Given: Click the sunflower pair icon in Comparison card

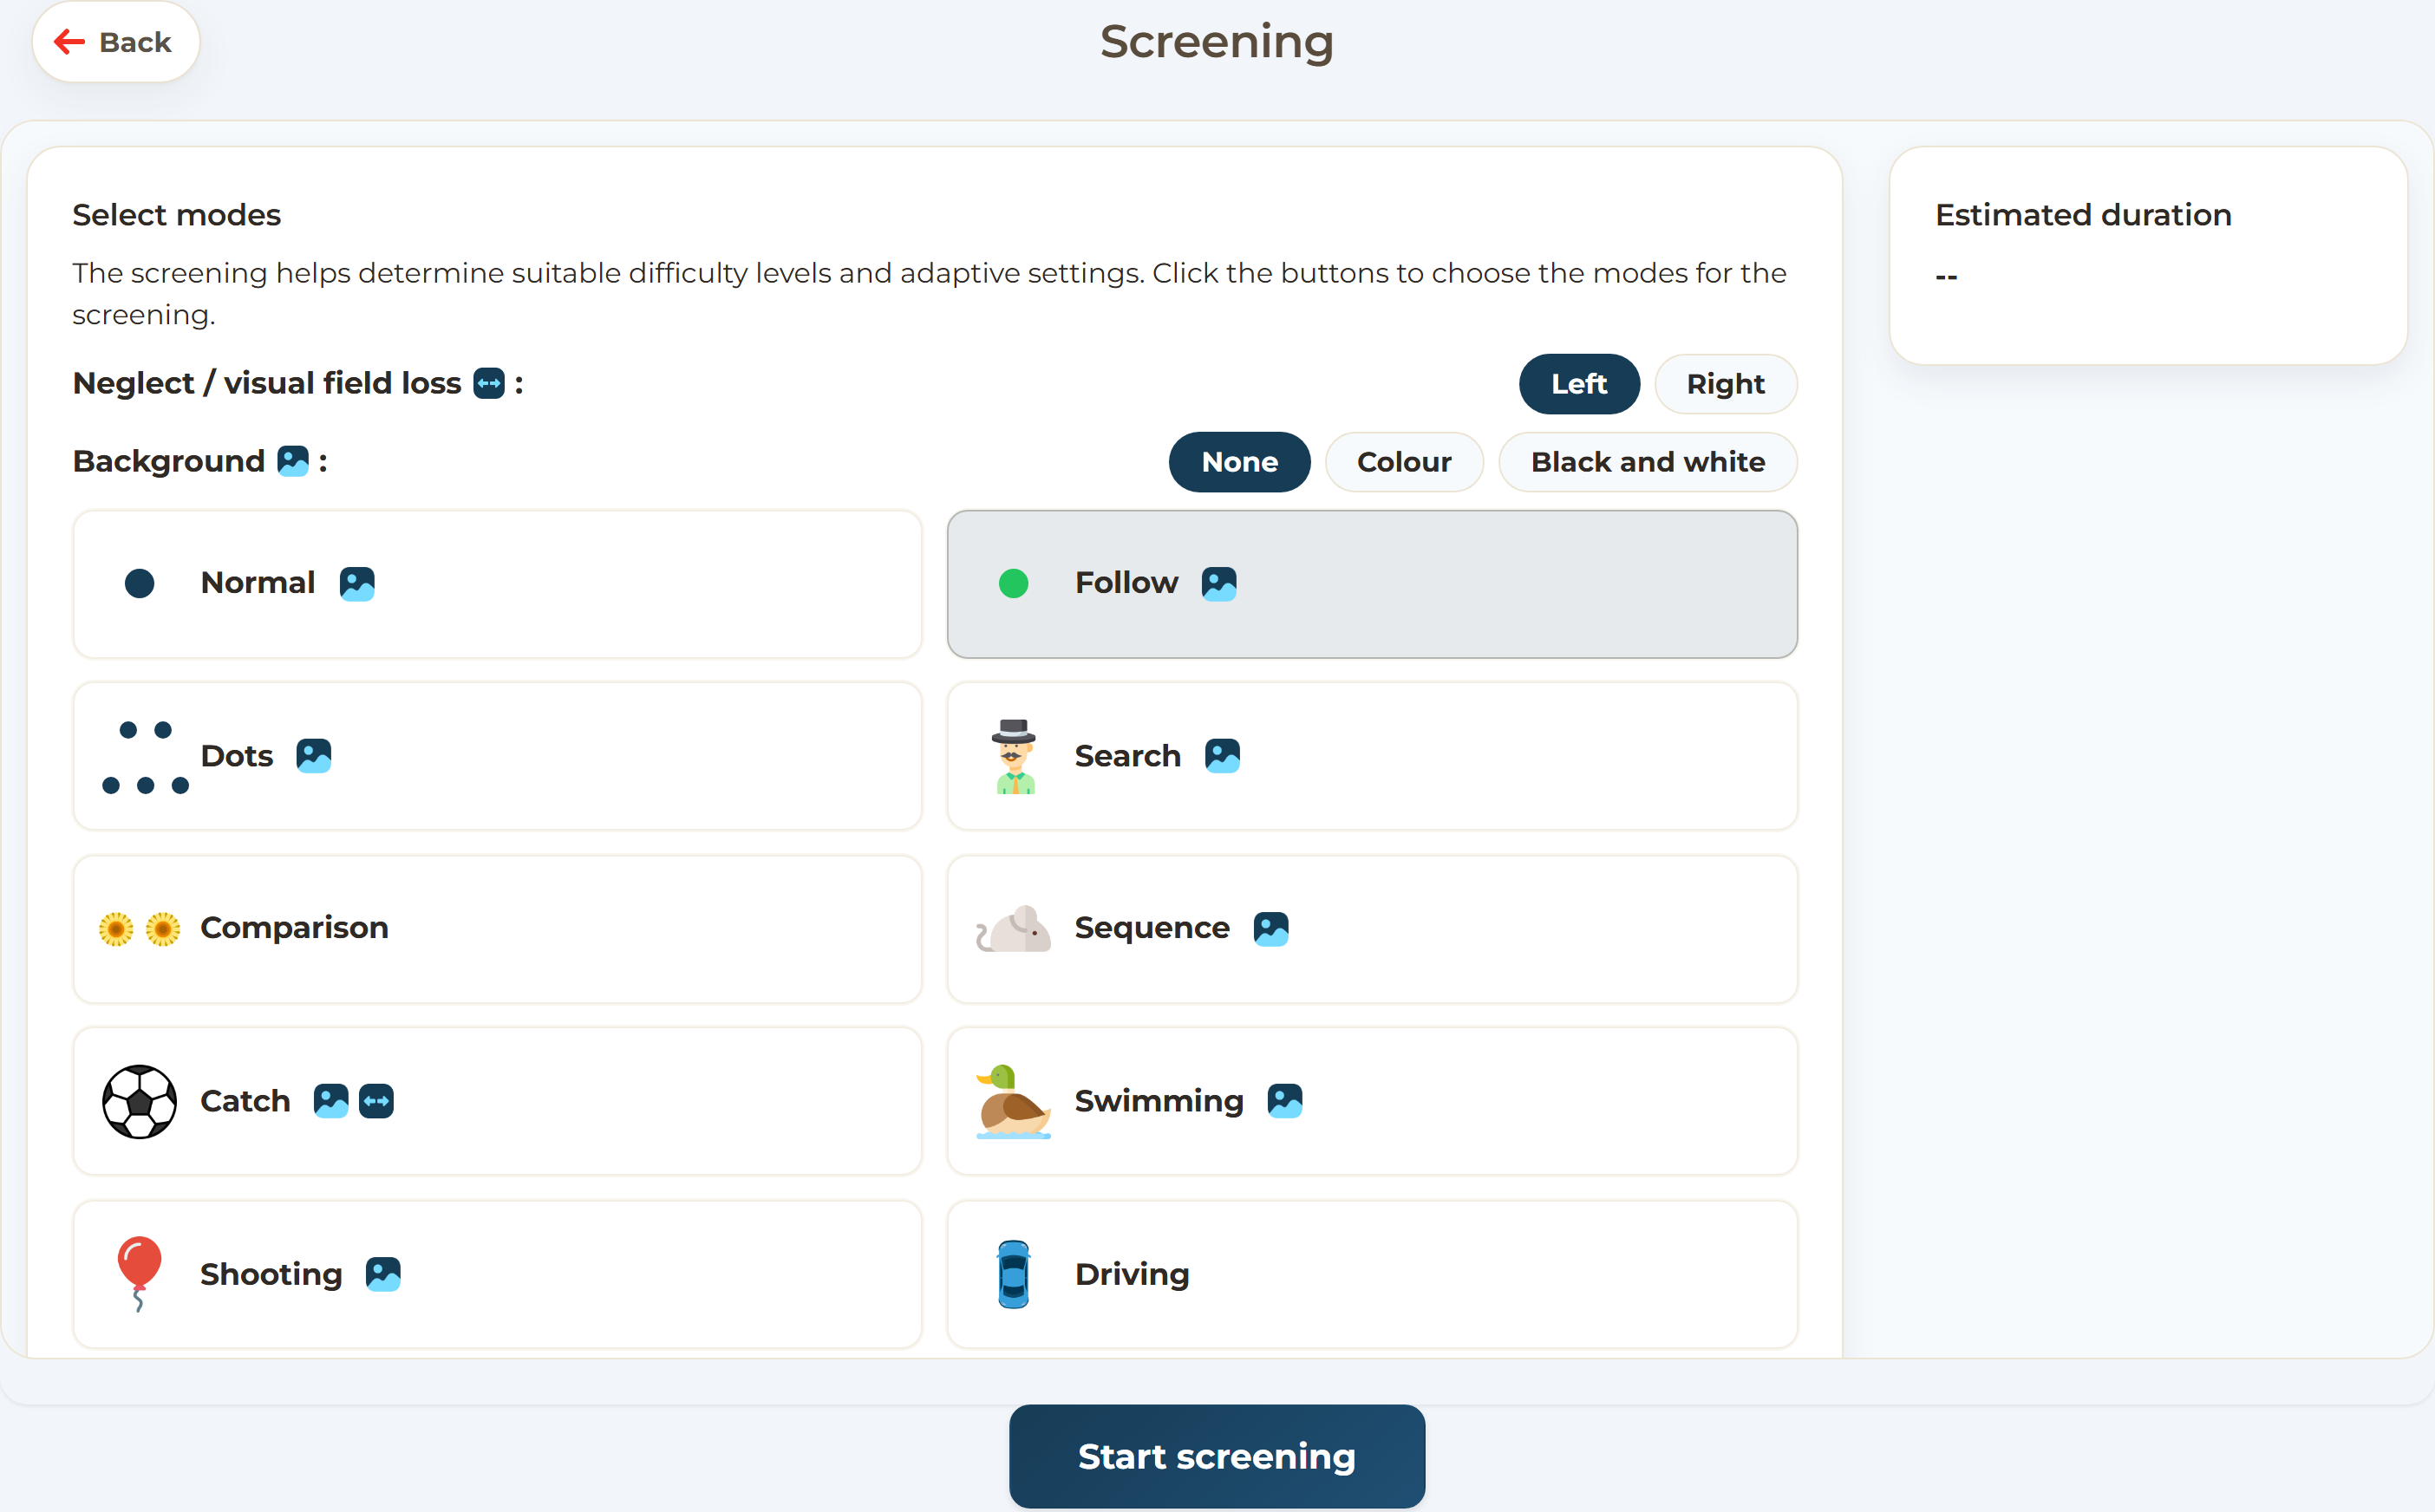Looking at the screenshot, I should click(140, 929).
